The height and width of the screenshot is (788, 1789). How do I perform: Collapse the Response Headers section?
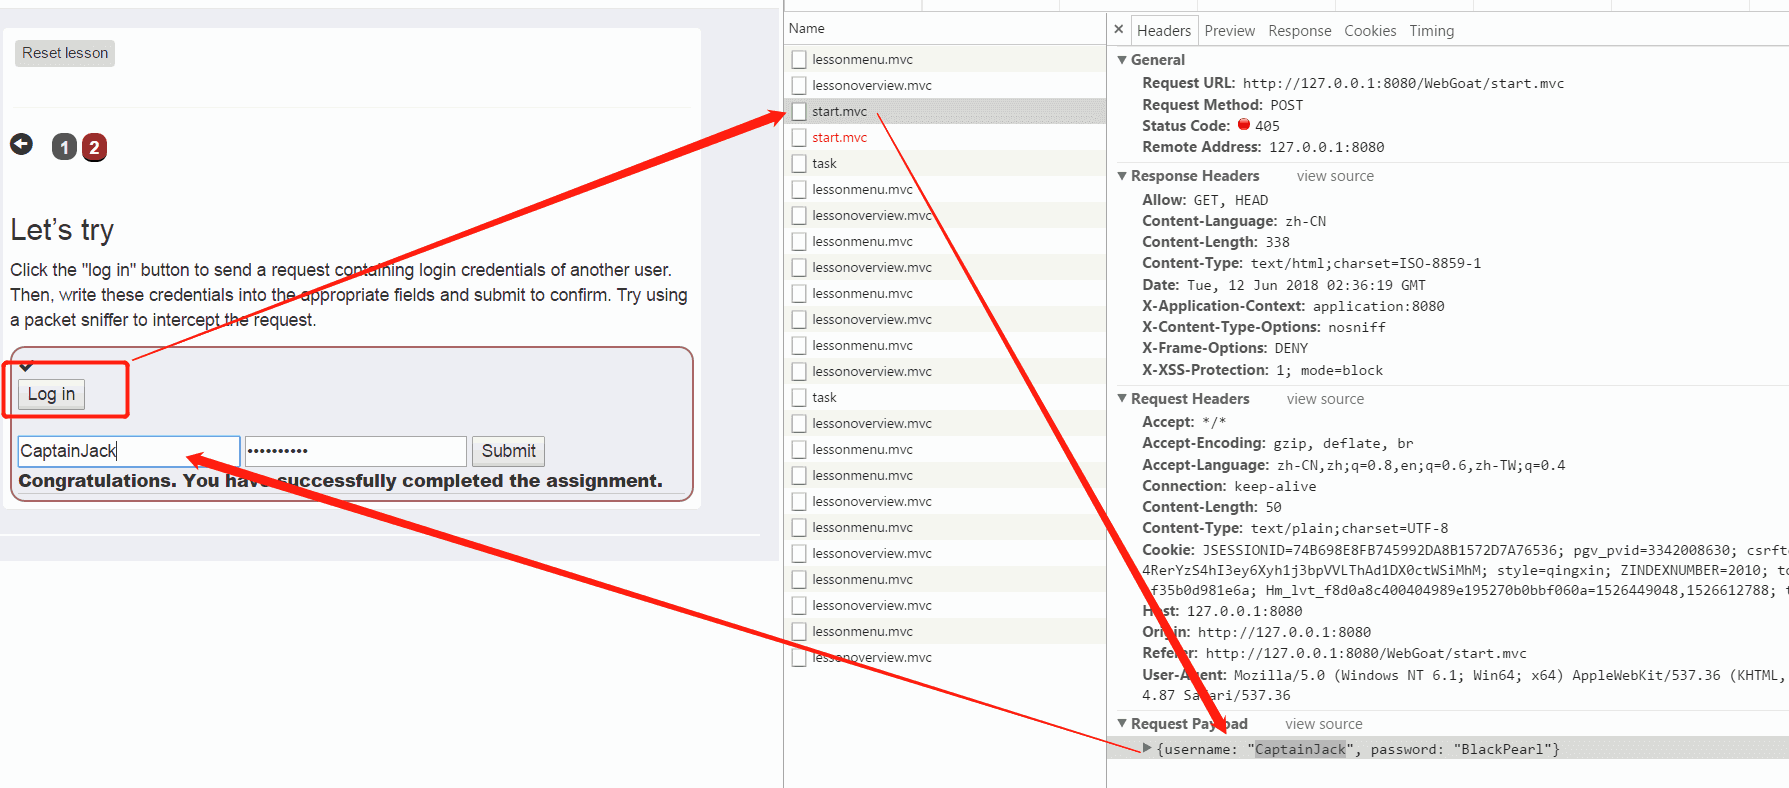1122,176
